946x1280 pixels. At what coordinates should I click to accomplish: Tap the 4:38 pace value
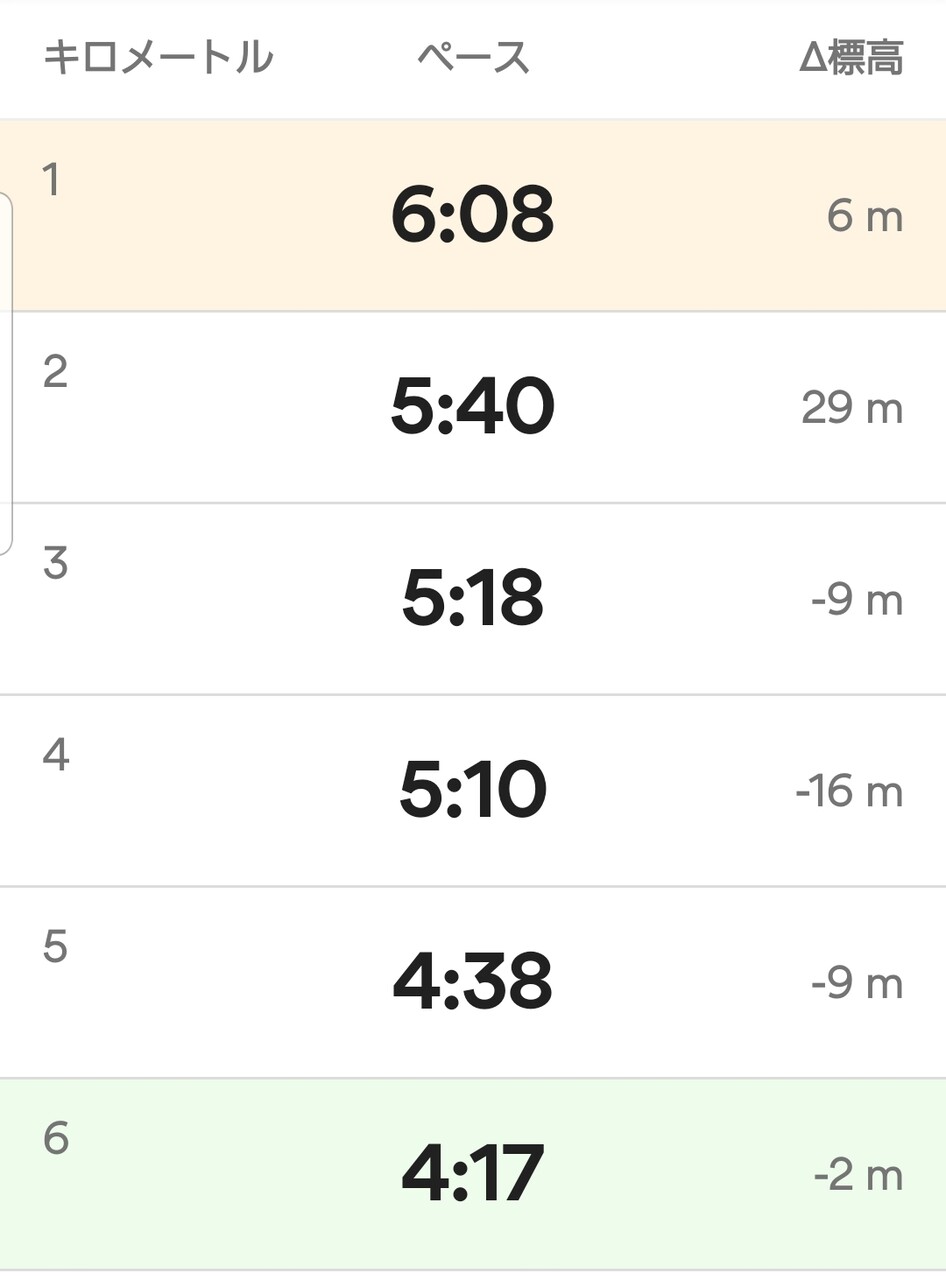pos(473,983)
